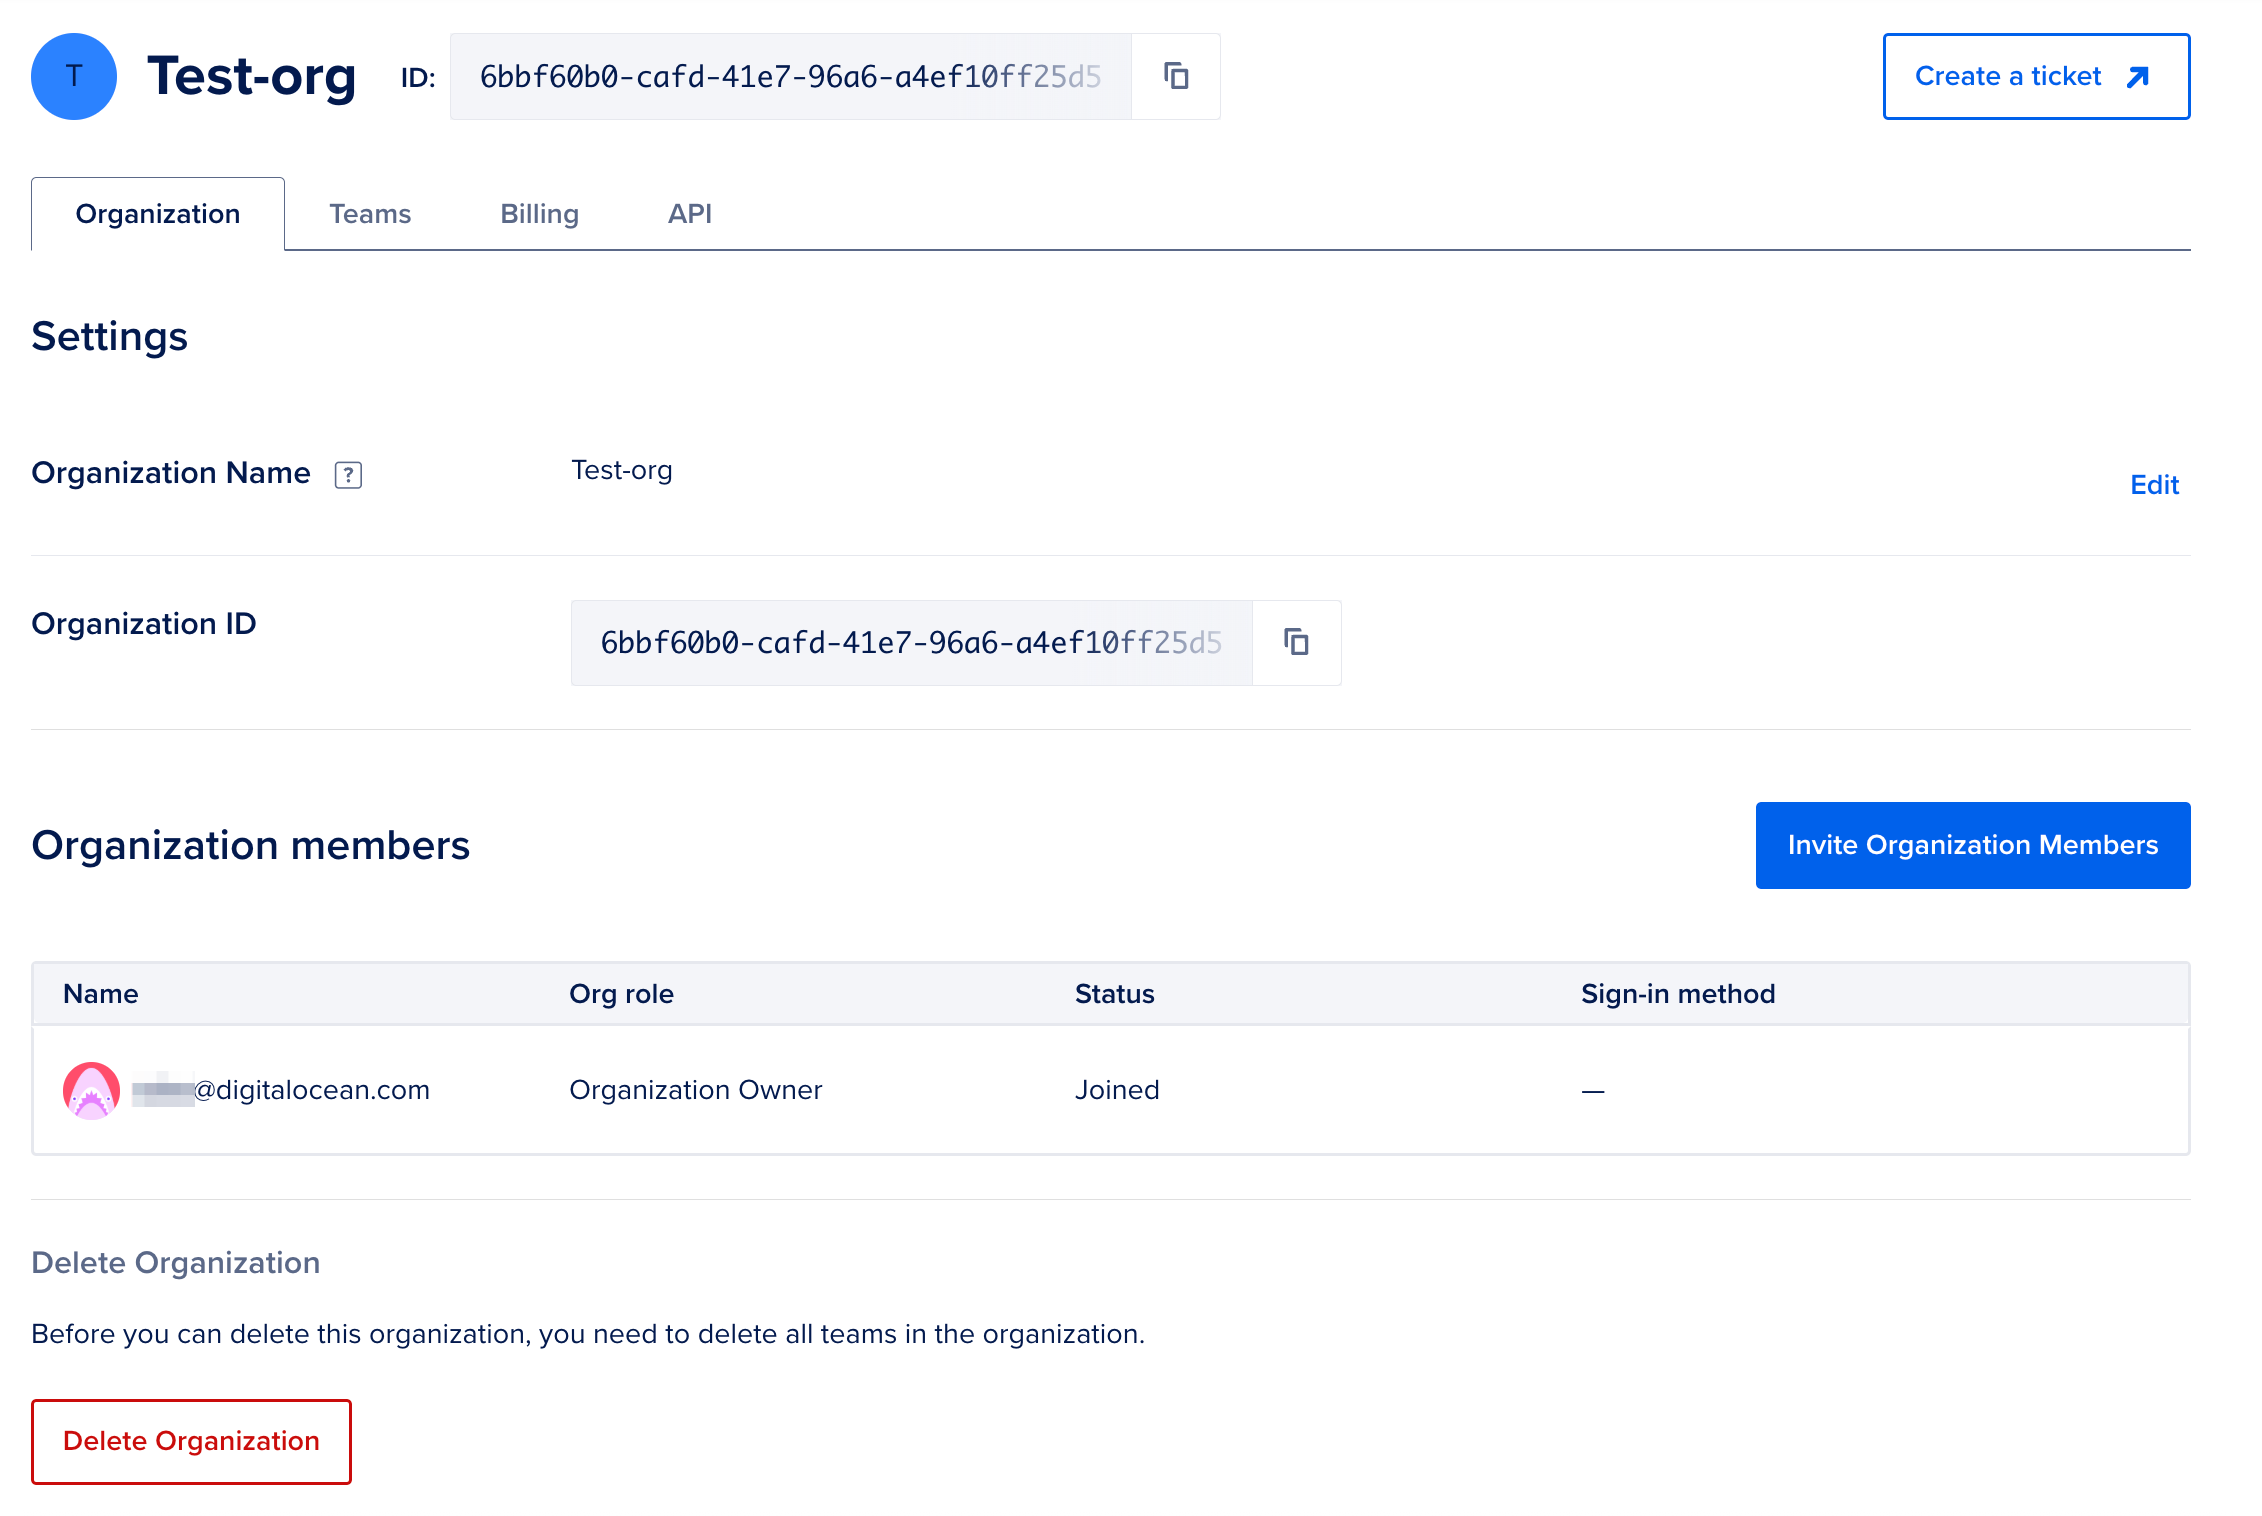
Task: Select the Organization ID text field
Action: pos(911,643)
